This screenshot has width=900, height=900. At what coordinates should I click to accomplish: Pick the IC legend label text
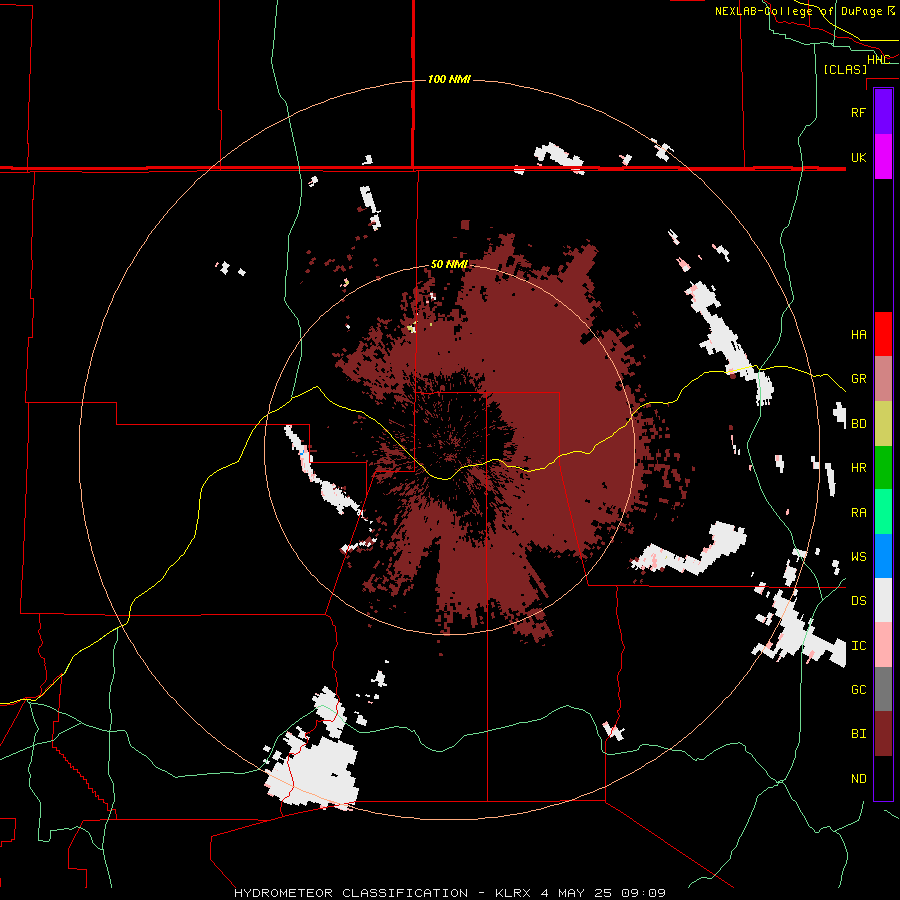point(858,646)
